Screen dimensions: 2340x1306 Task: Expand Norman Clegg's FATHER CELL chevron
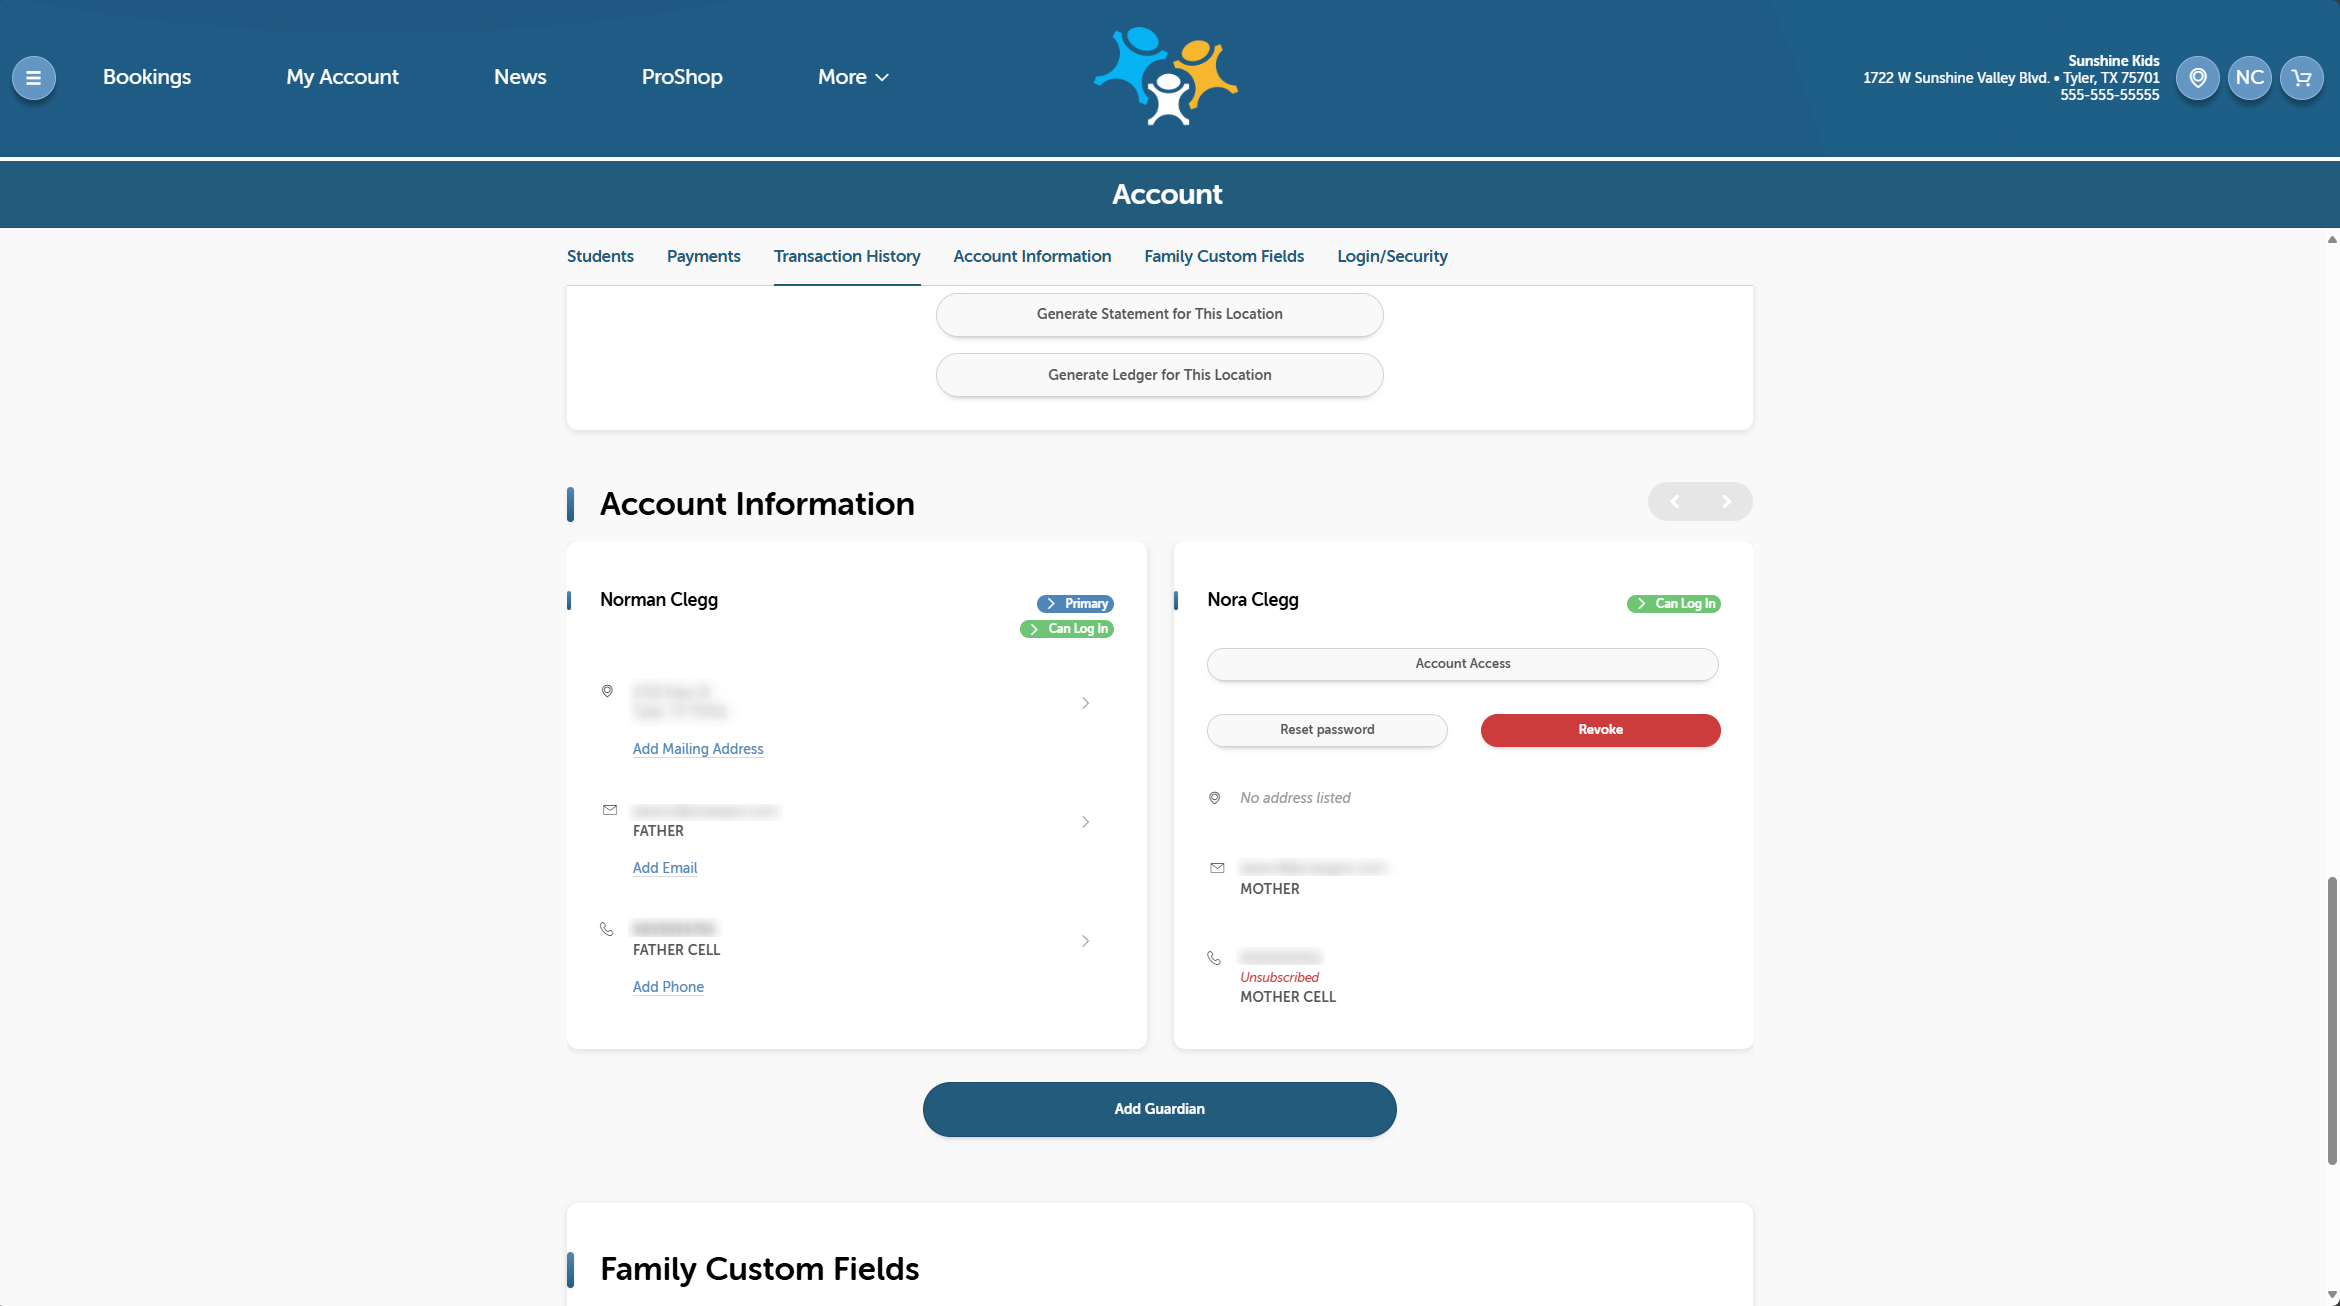point(1085,941)
